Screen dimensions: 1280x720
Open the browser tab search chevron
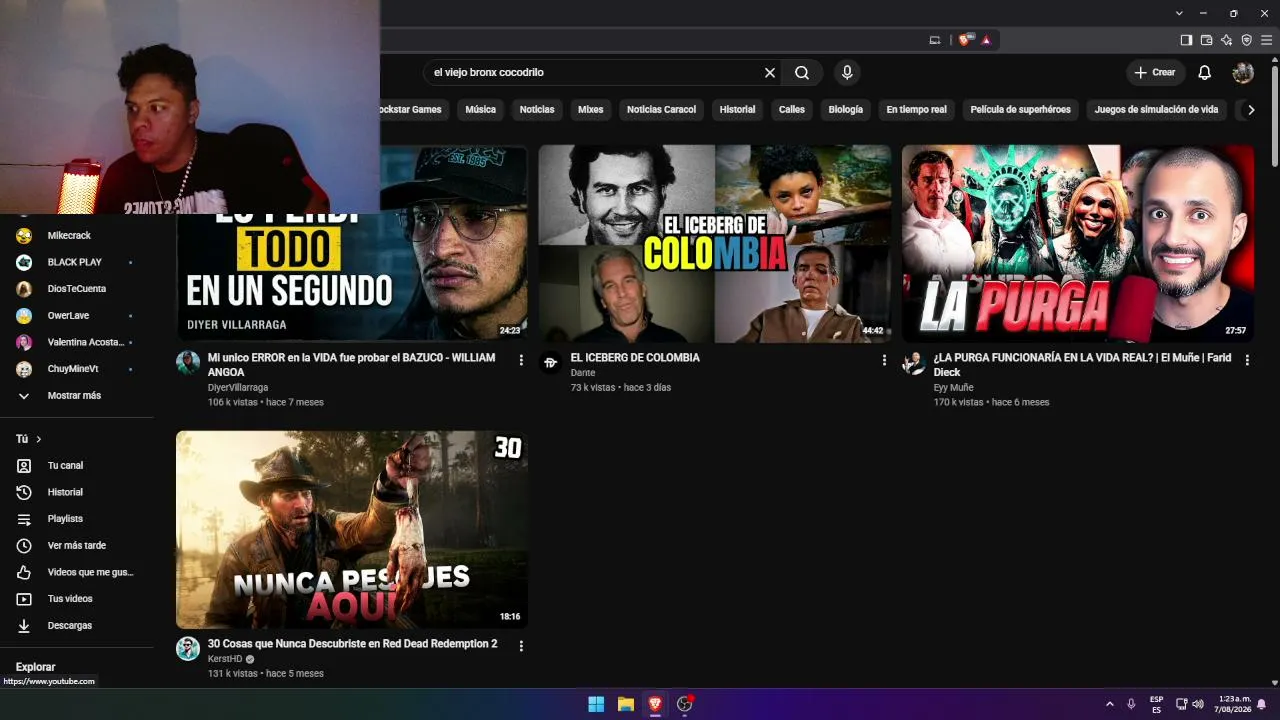1179,13
